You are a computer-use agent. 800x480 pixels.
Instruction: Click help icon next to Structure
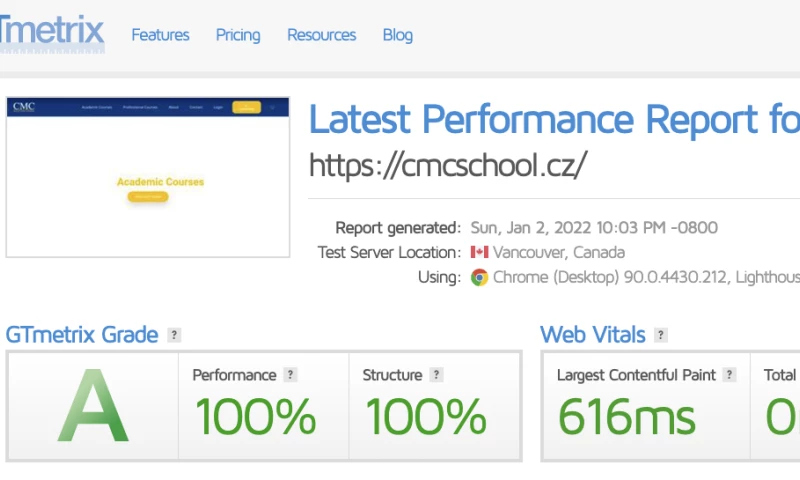pyautogui.click(x=437, y=375)
